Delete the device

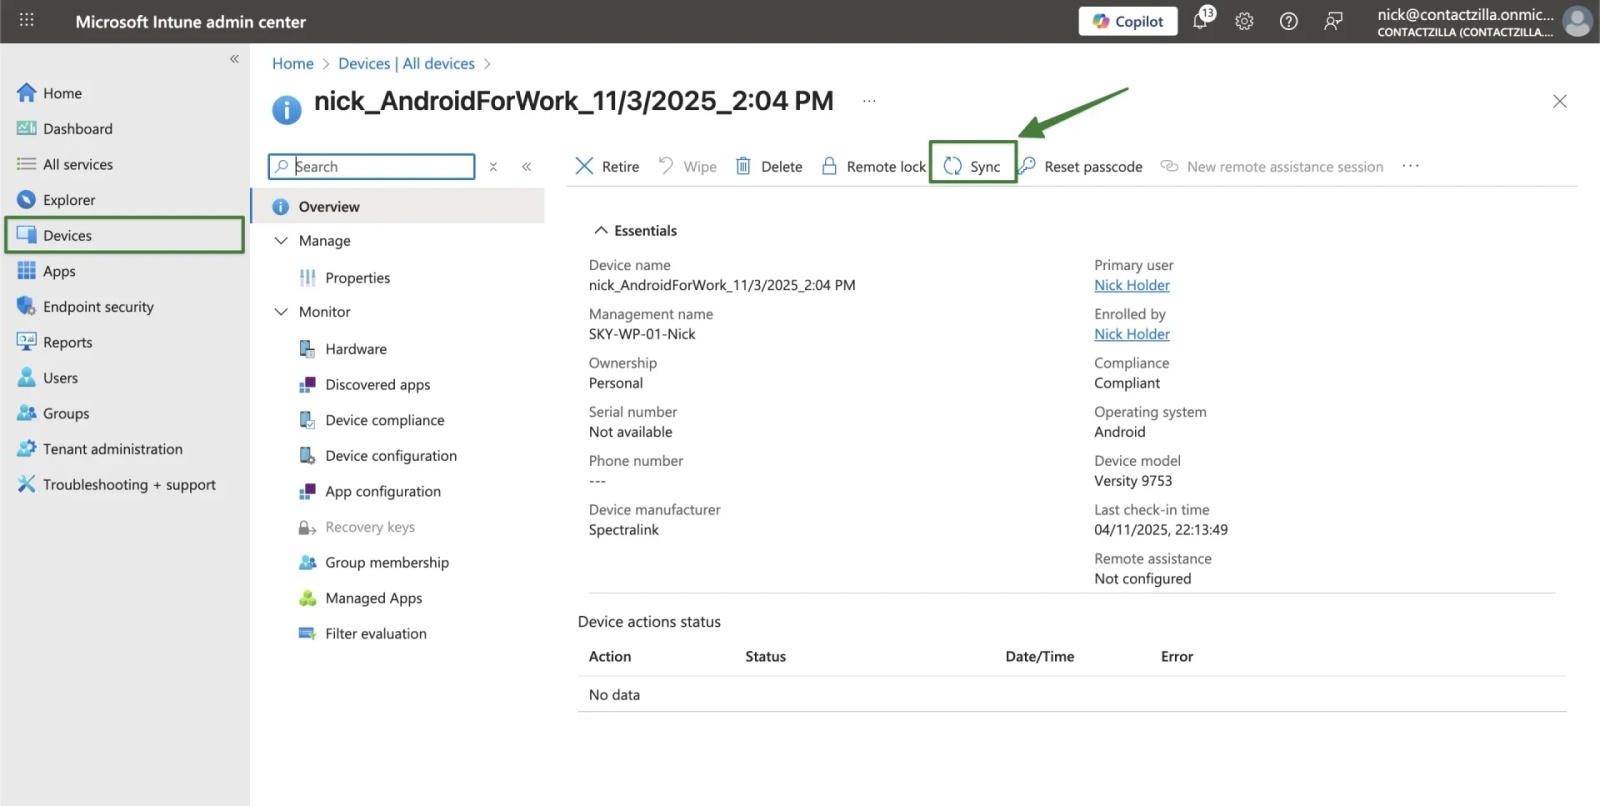(769, 166)
